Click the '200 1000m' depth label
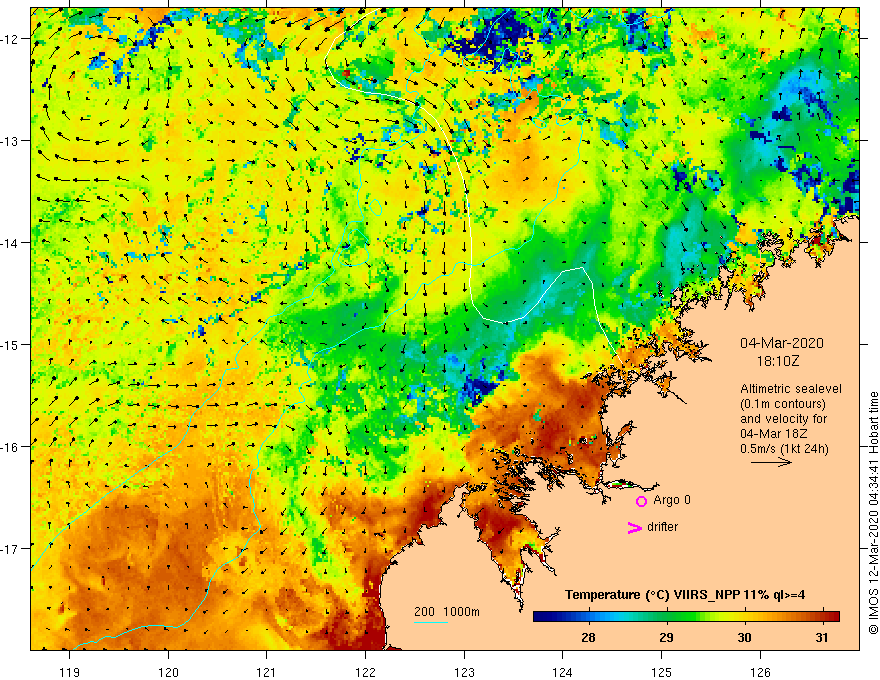The image size is (880, 680). pos(447,612)
